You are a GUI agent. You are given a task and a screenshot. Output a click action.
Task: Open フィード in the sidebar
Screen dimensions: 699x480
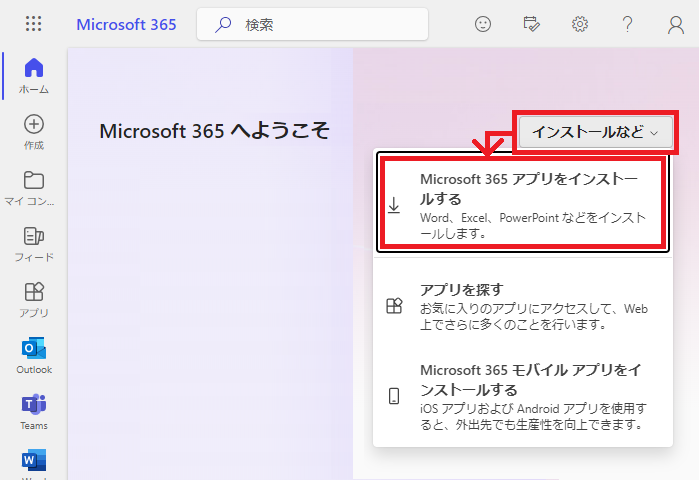34,245
